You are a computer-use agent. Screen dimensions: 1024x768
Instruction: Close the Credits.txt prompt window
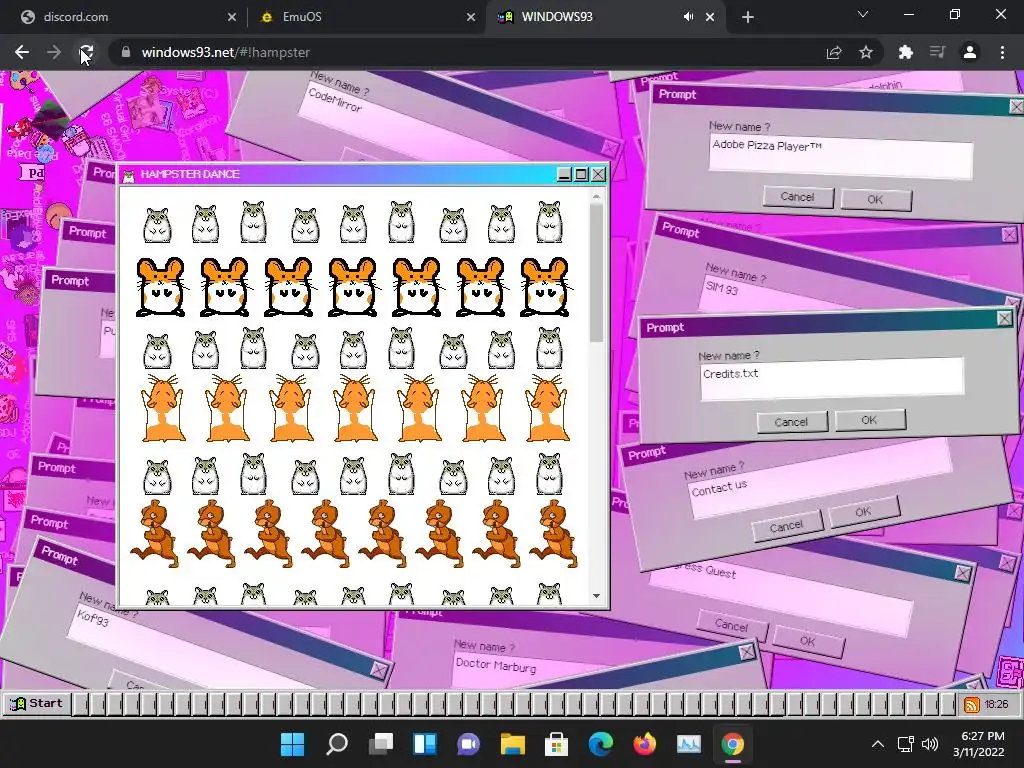coord(1005,318)
